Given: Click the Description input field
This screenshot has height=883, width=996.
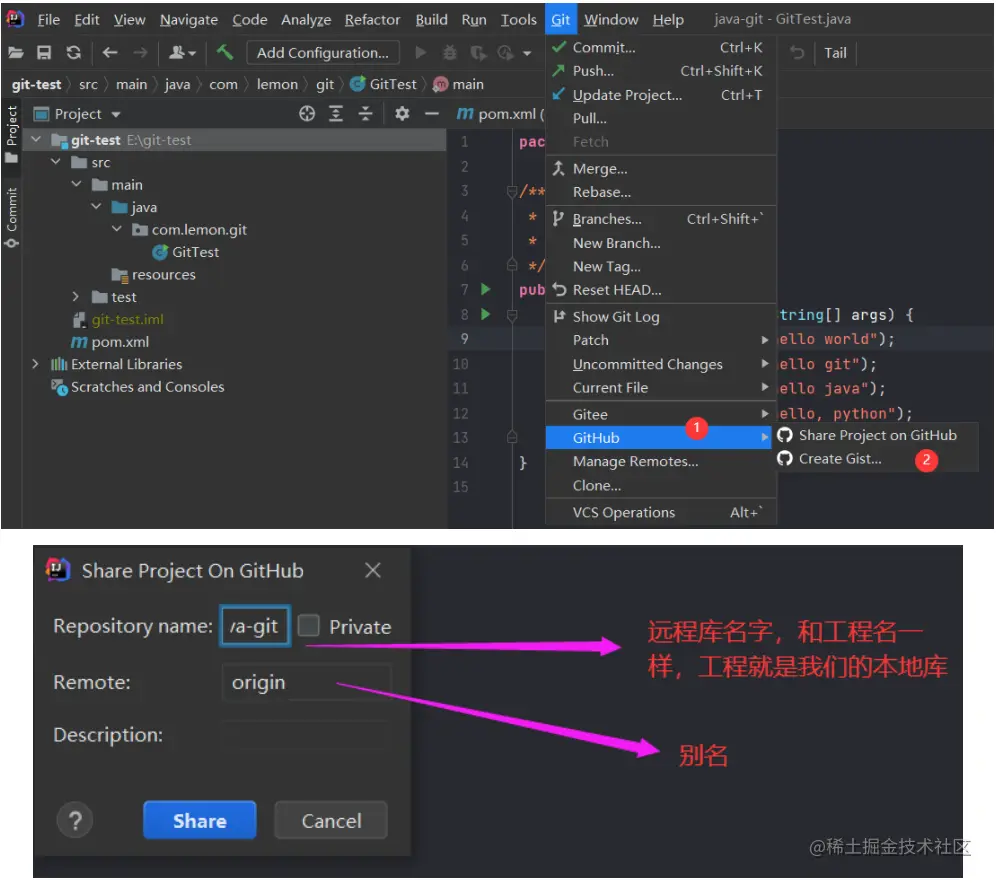Looking at the screenshot, I should [x=307, y=735].
